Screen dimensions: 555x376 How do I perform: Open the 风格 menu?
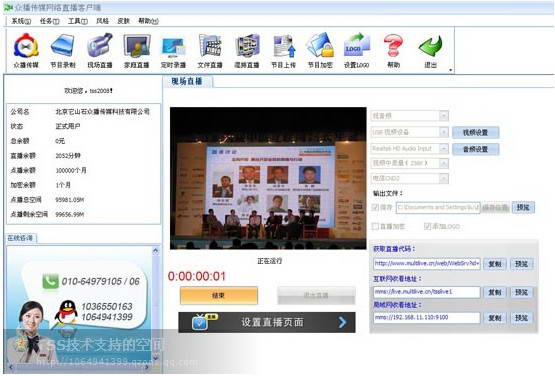[x=102, y=21]
